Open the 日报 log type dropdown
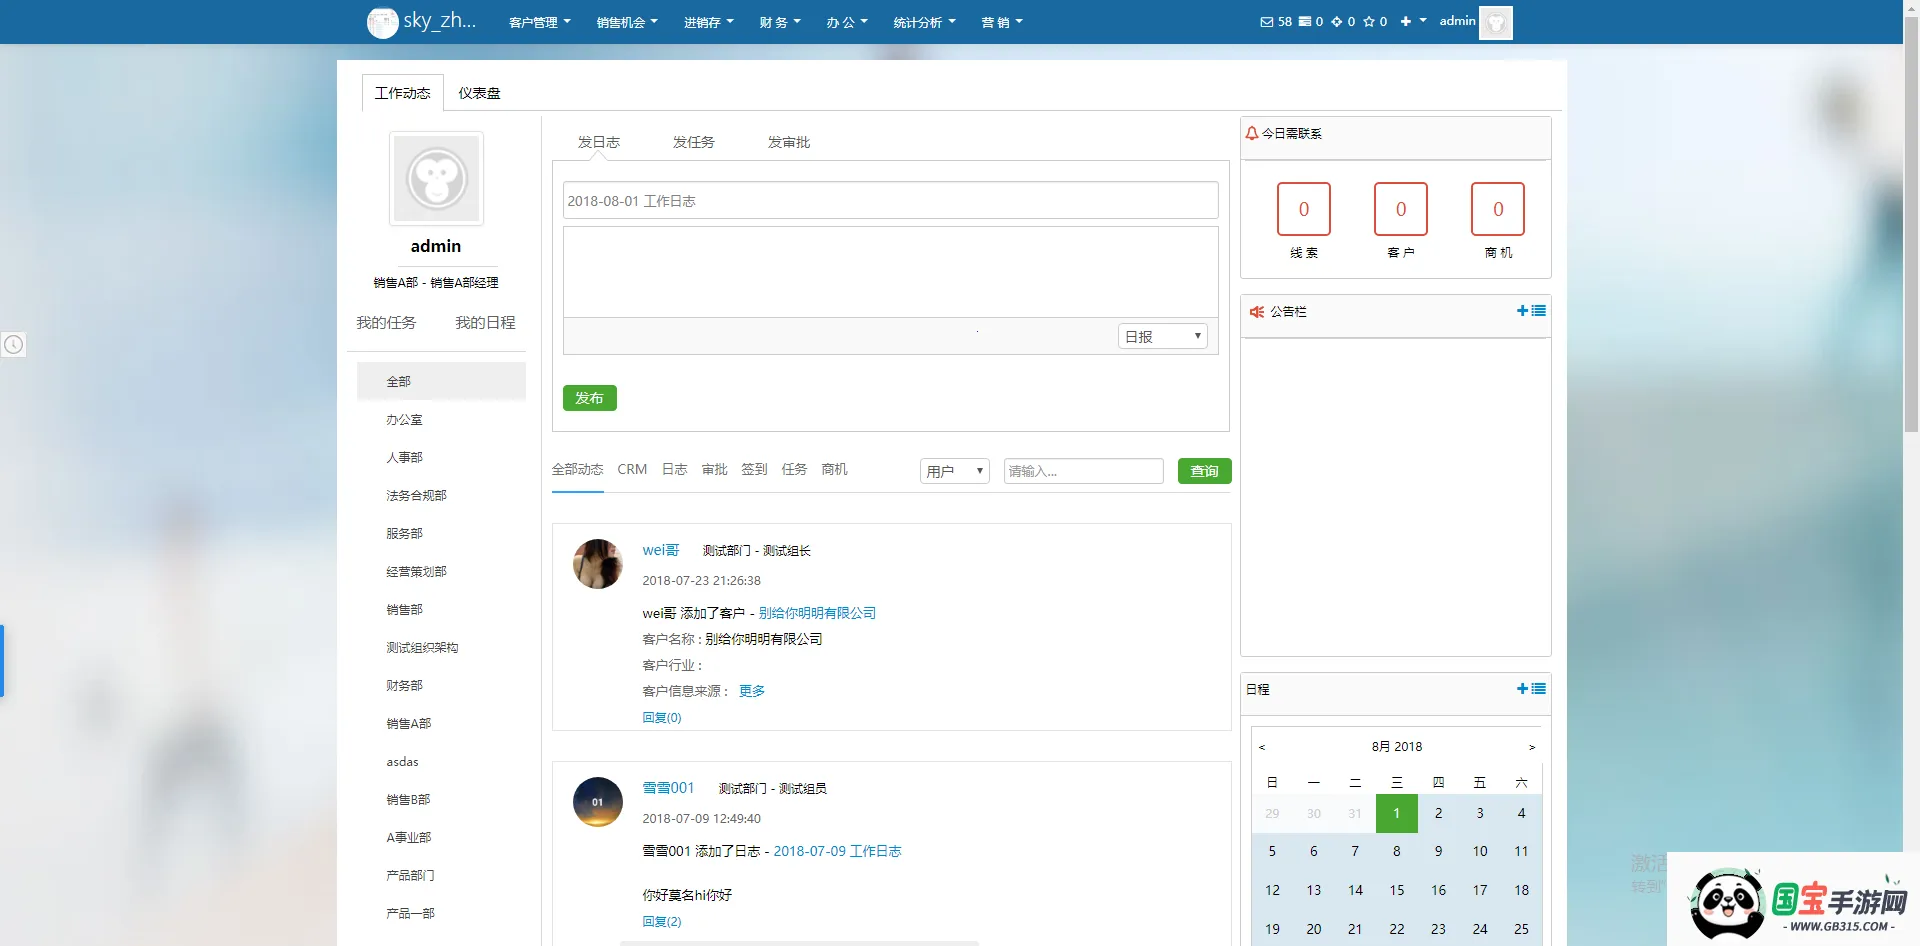1920x946 pixels. 1162,337
